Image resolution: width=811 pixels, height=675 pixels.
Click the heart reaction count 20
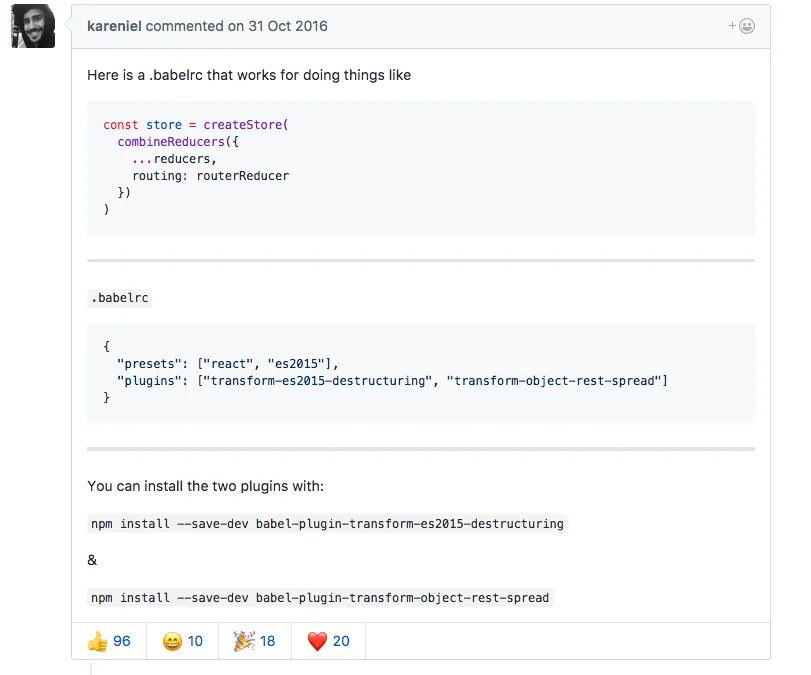[341, 641]
